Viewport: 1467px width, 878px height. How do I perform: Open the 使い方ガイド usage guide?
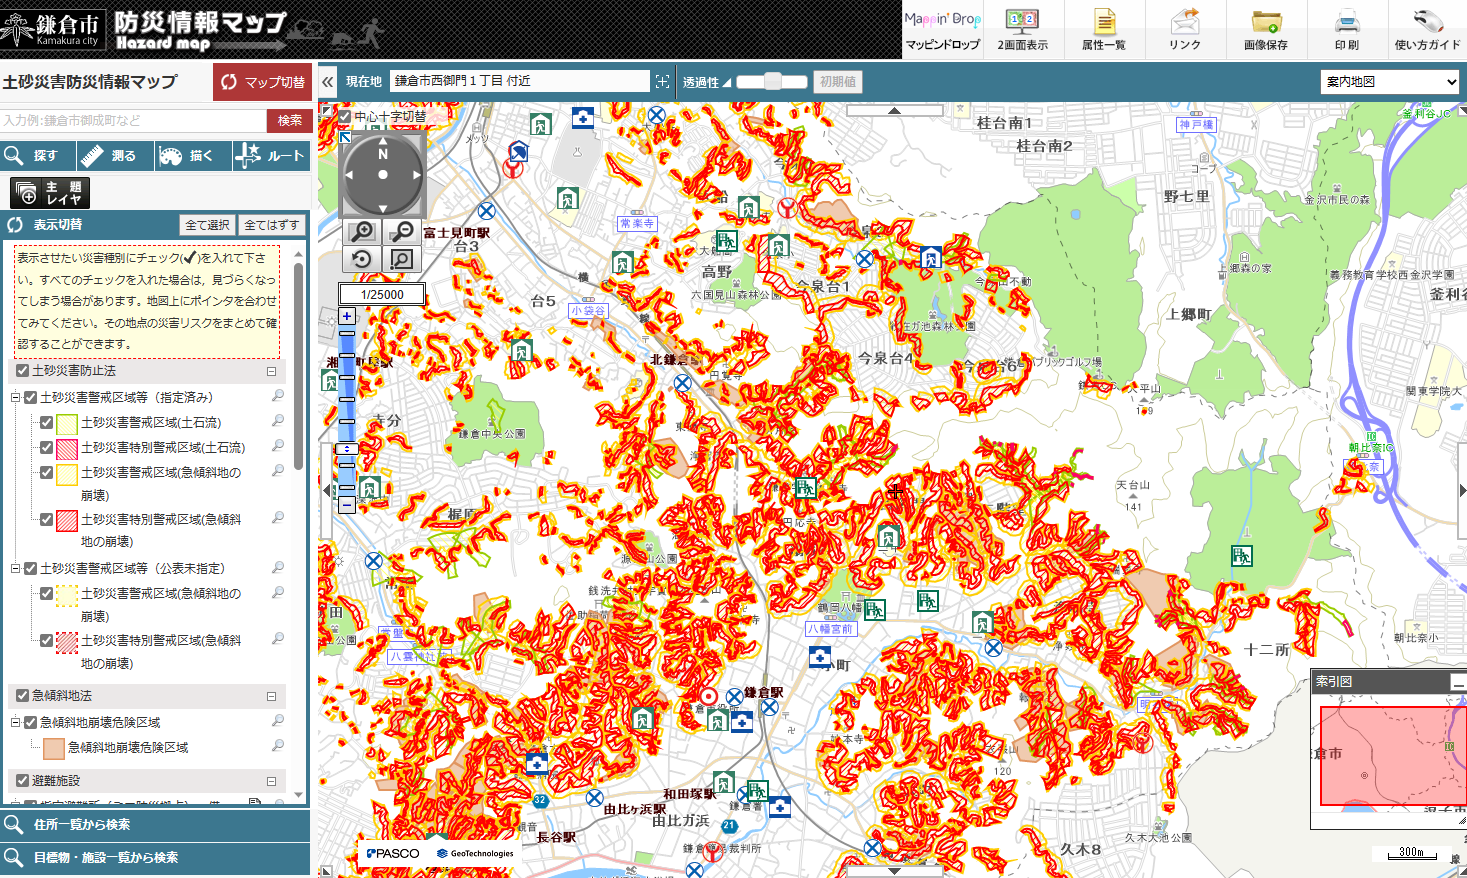1427,30
